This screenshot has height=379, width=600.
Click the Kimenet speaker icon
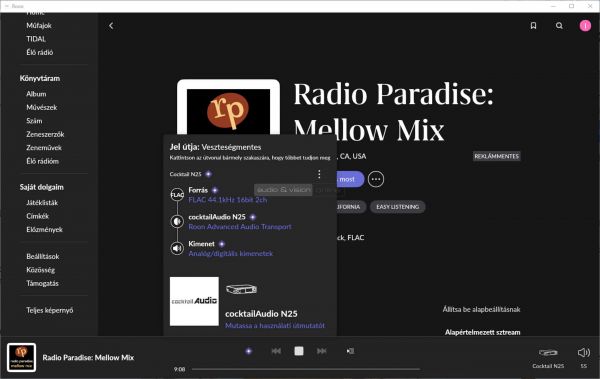click(x=177, y=248)
